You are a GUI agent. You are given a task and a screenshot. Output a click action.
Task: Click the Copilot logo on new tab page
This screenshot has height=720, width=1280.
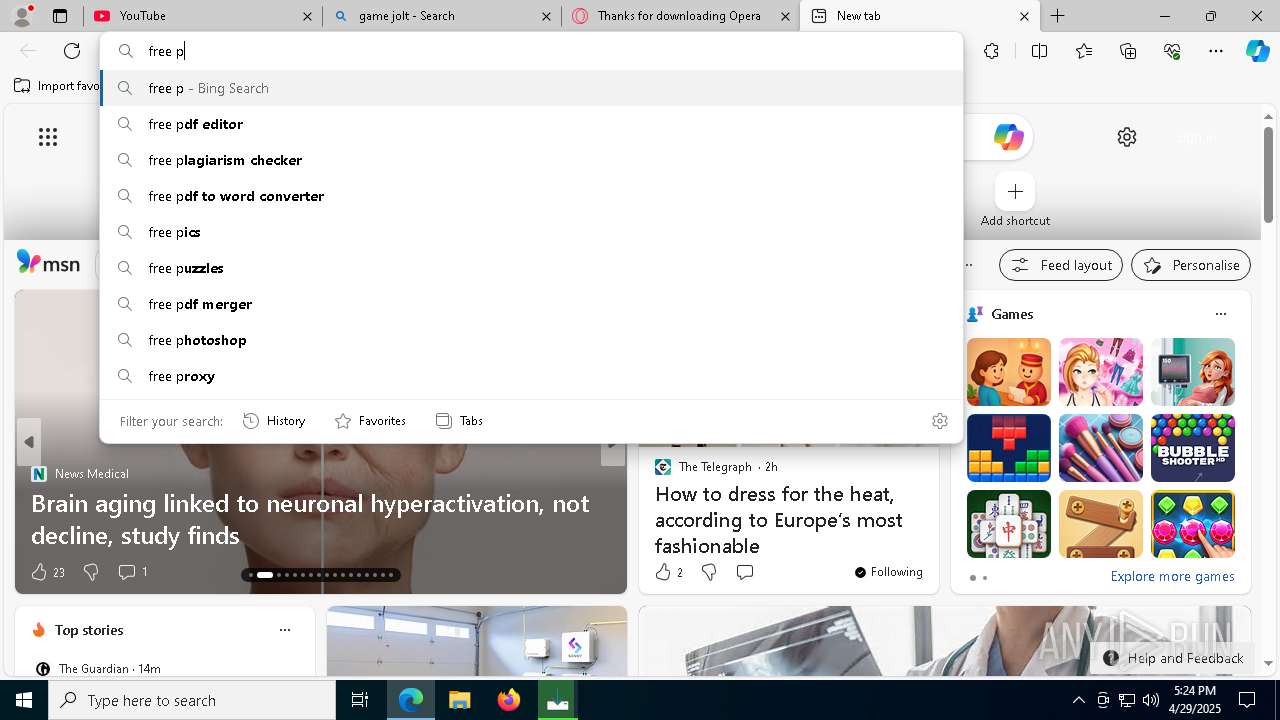[1008, 137]
